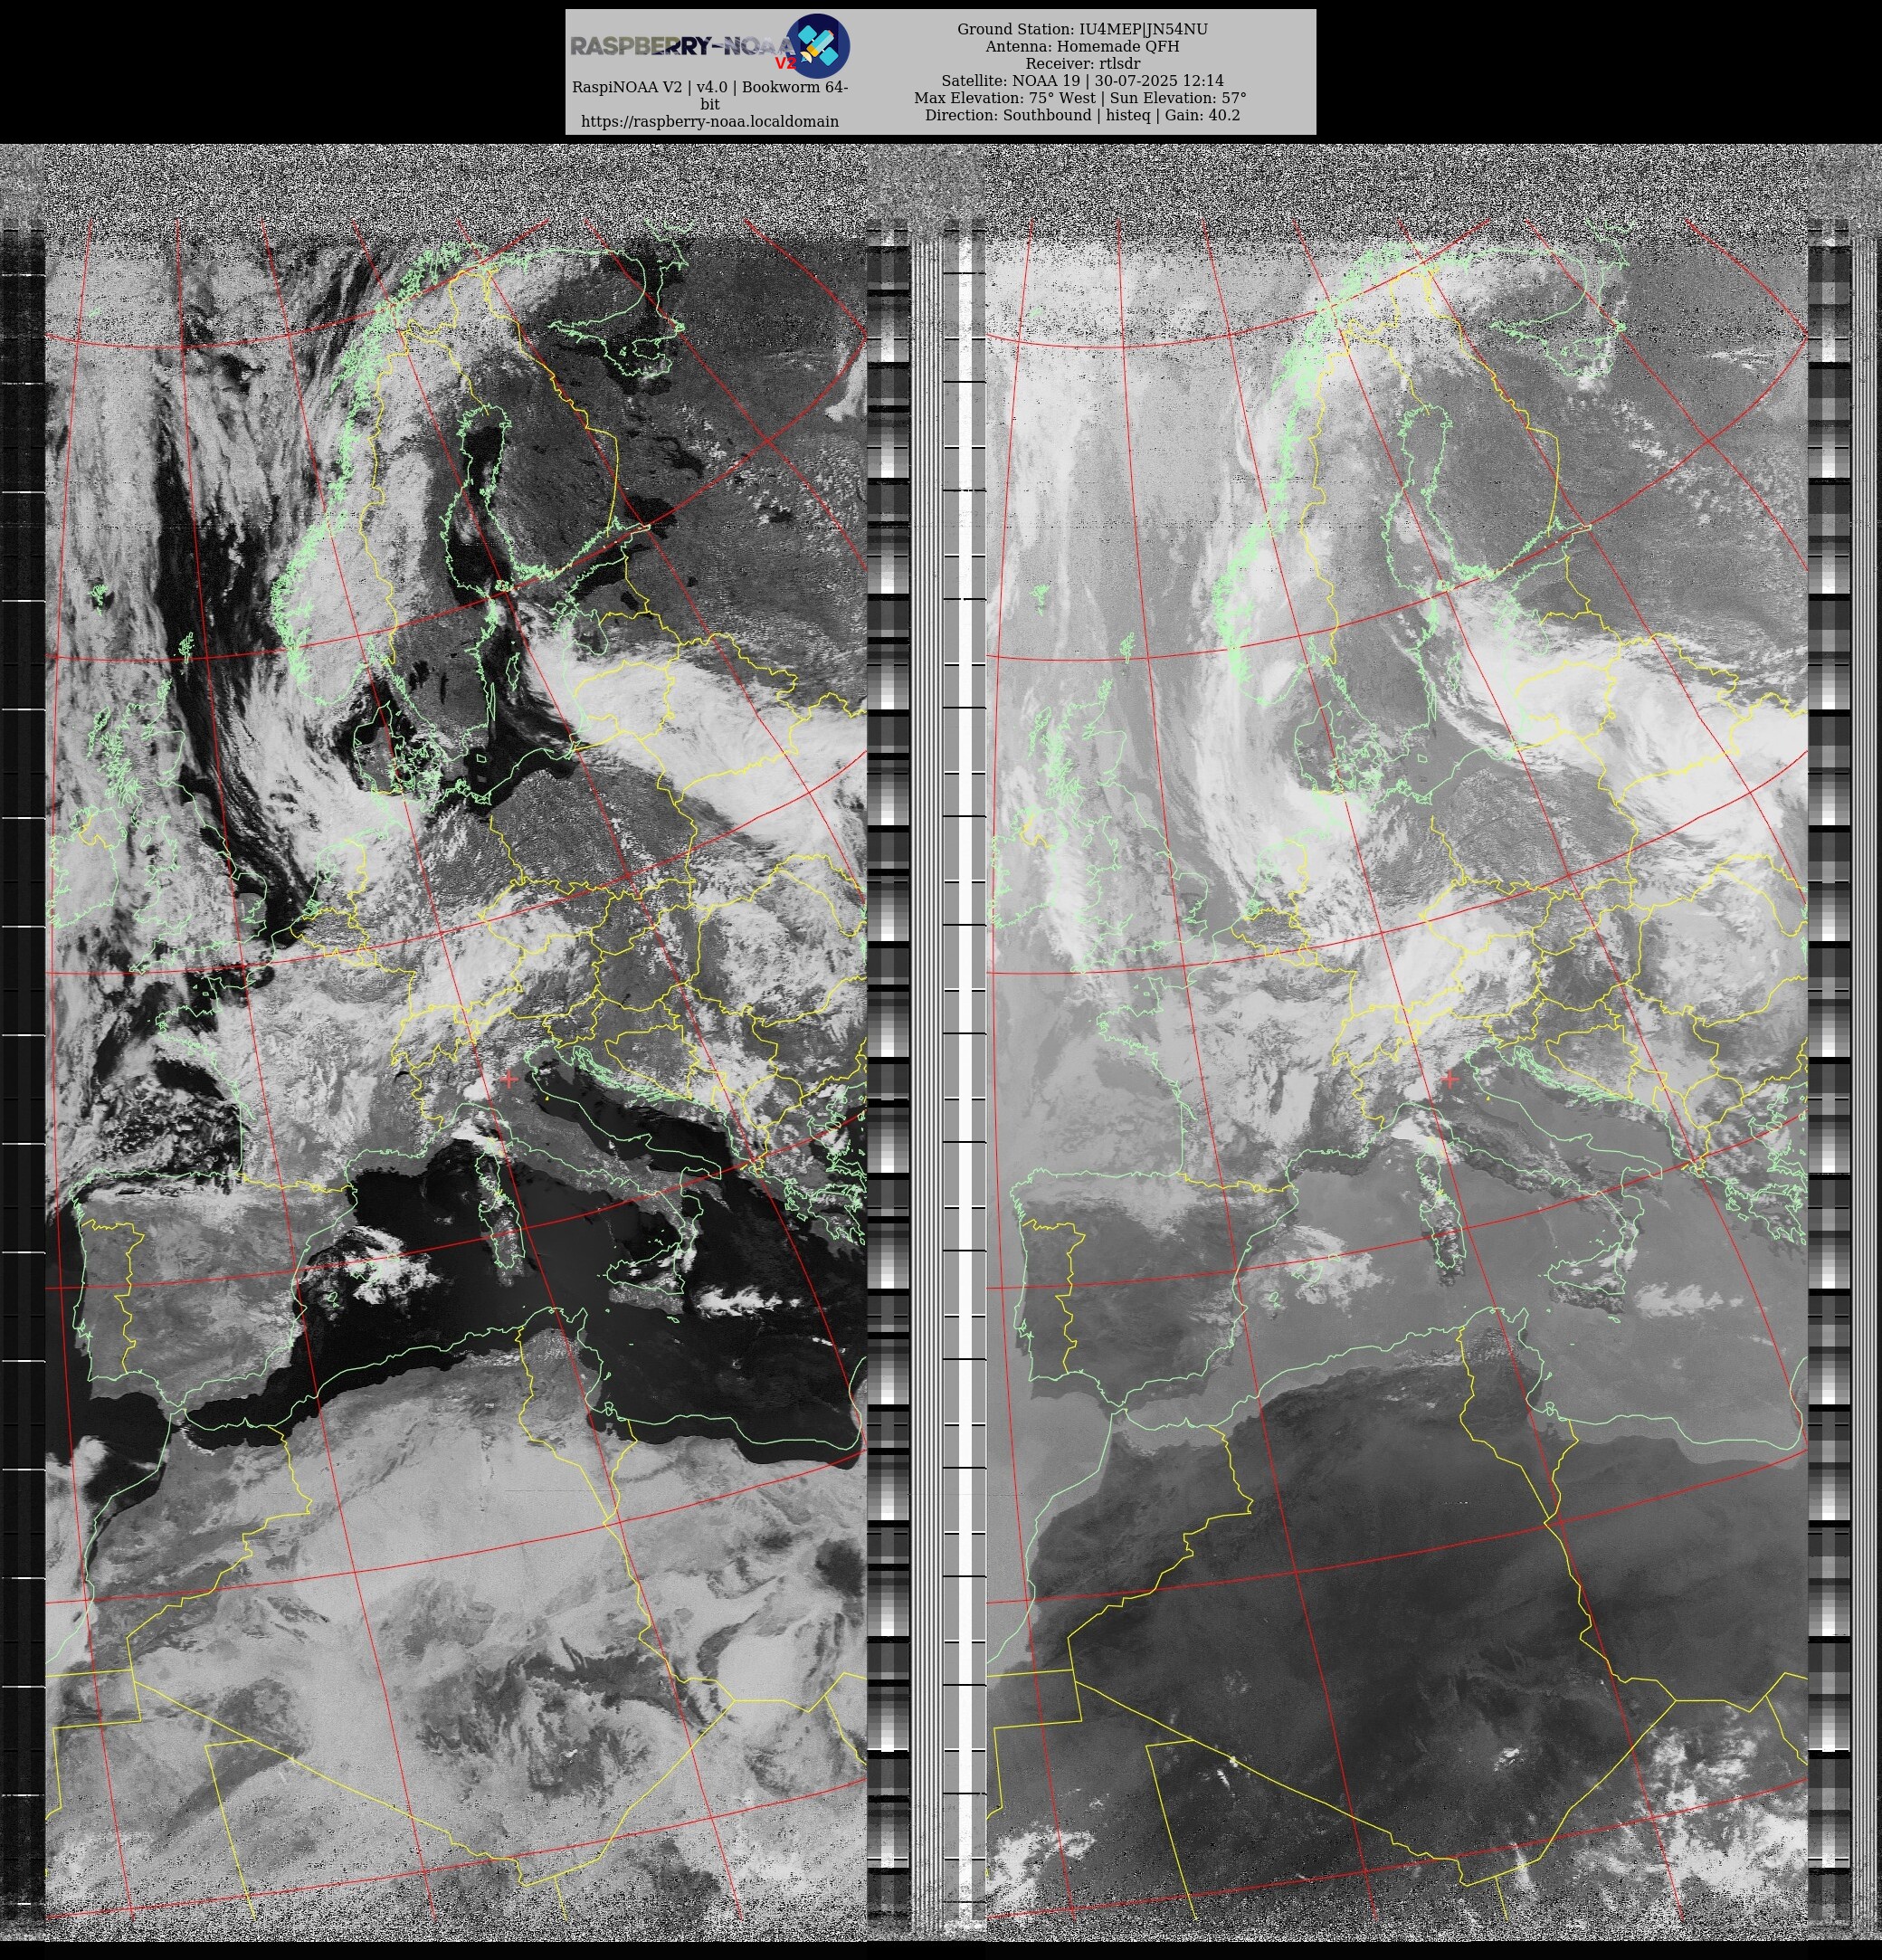Image resolution: width=1882 pixels, height=1960 pixels.
Task: Select the 'Receiver: rtlsdr' line
Action: [1082, 63]
